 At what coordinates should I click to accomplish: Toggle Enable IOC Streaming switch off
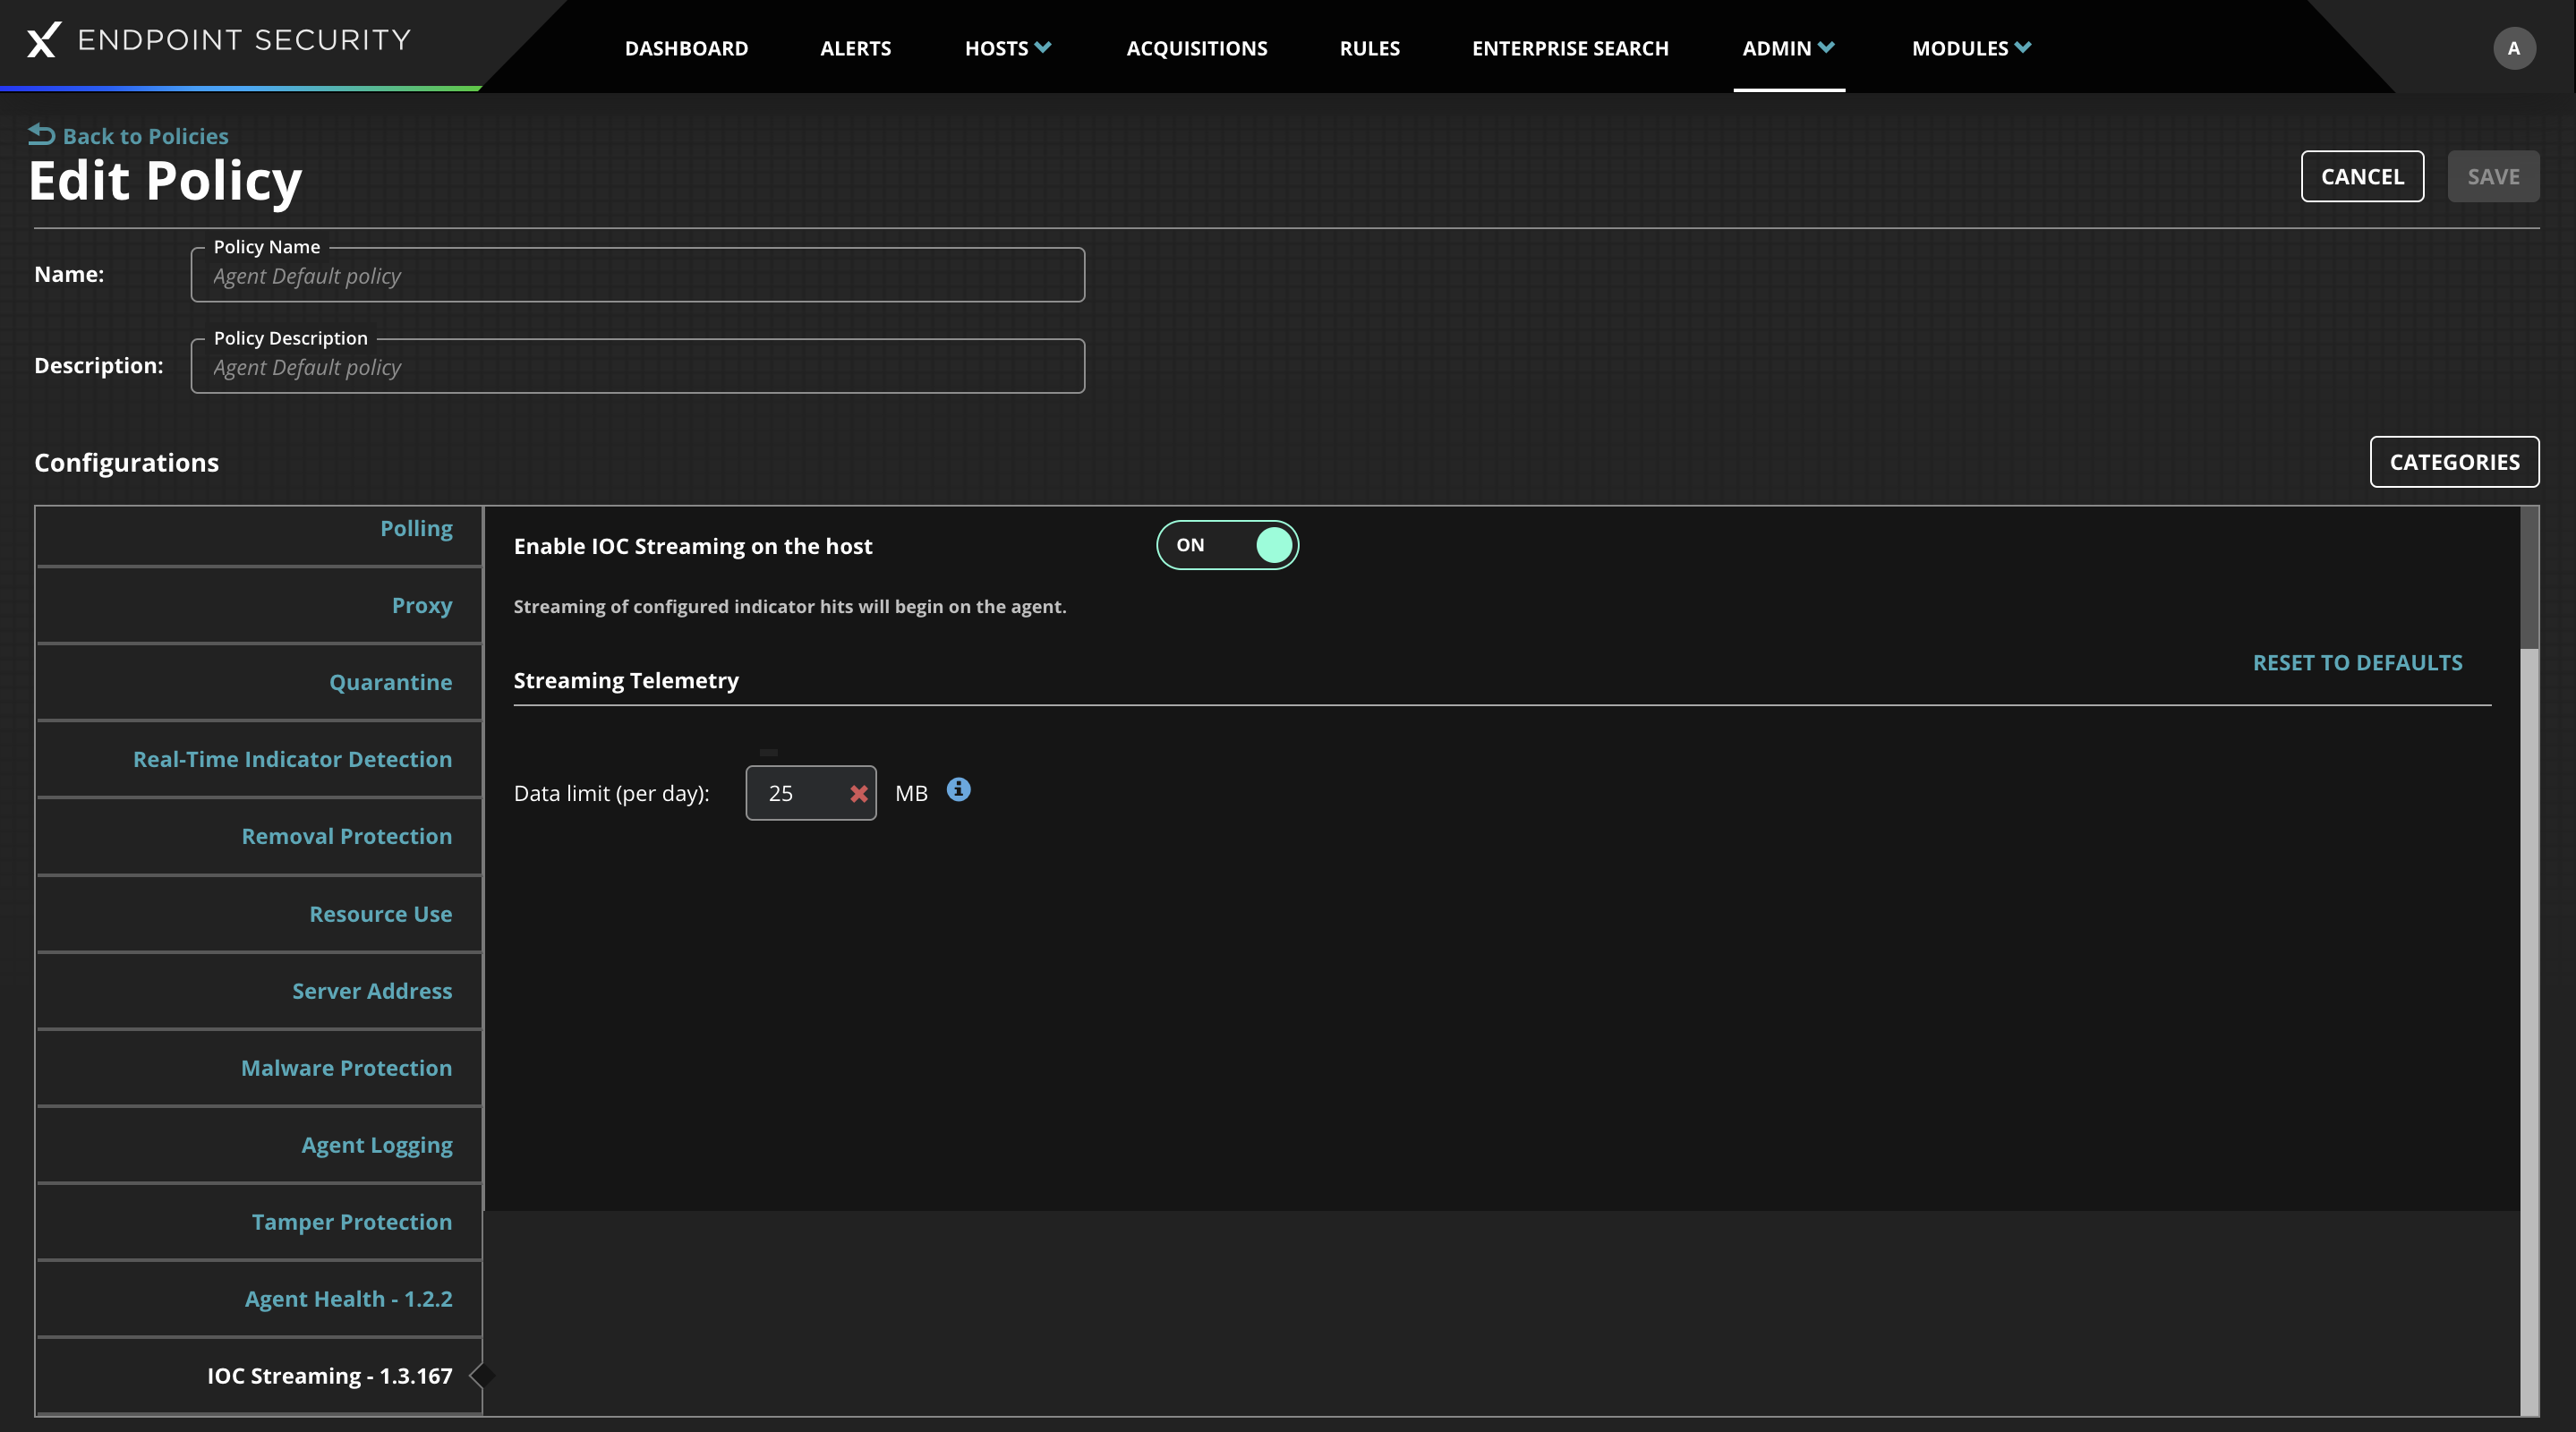tap(1227, 545)
